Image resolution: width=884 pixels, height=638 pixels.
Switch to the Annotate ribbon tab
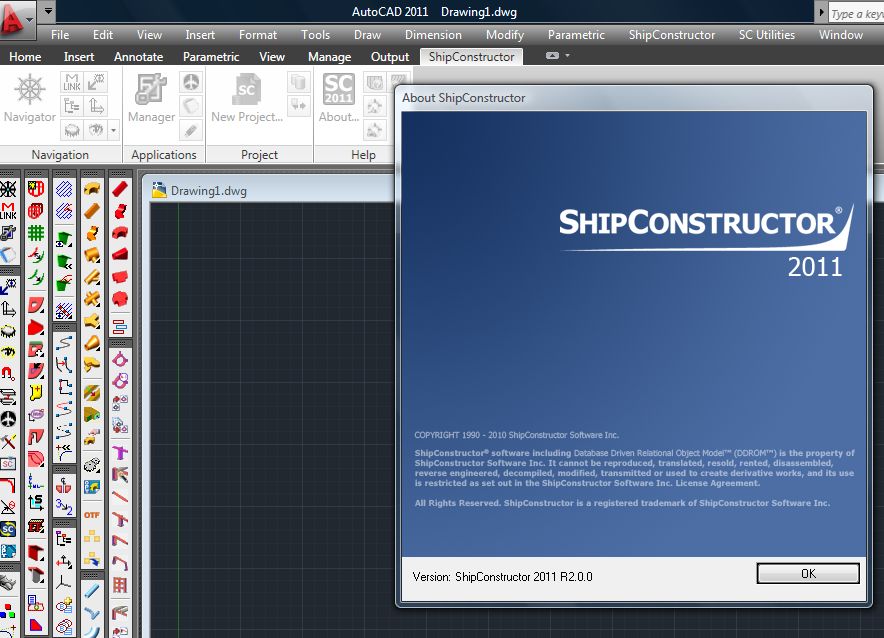(138, 56)
